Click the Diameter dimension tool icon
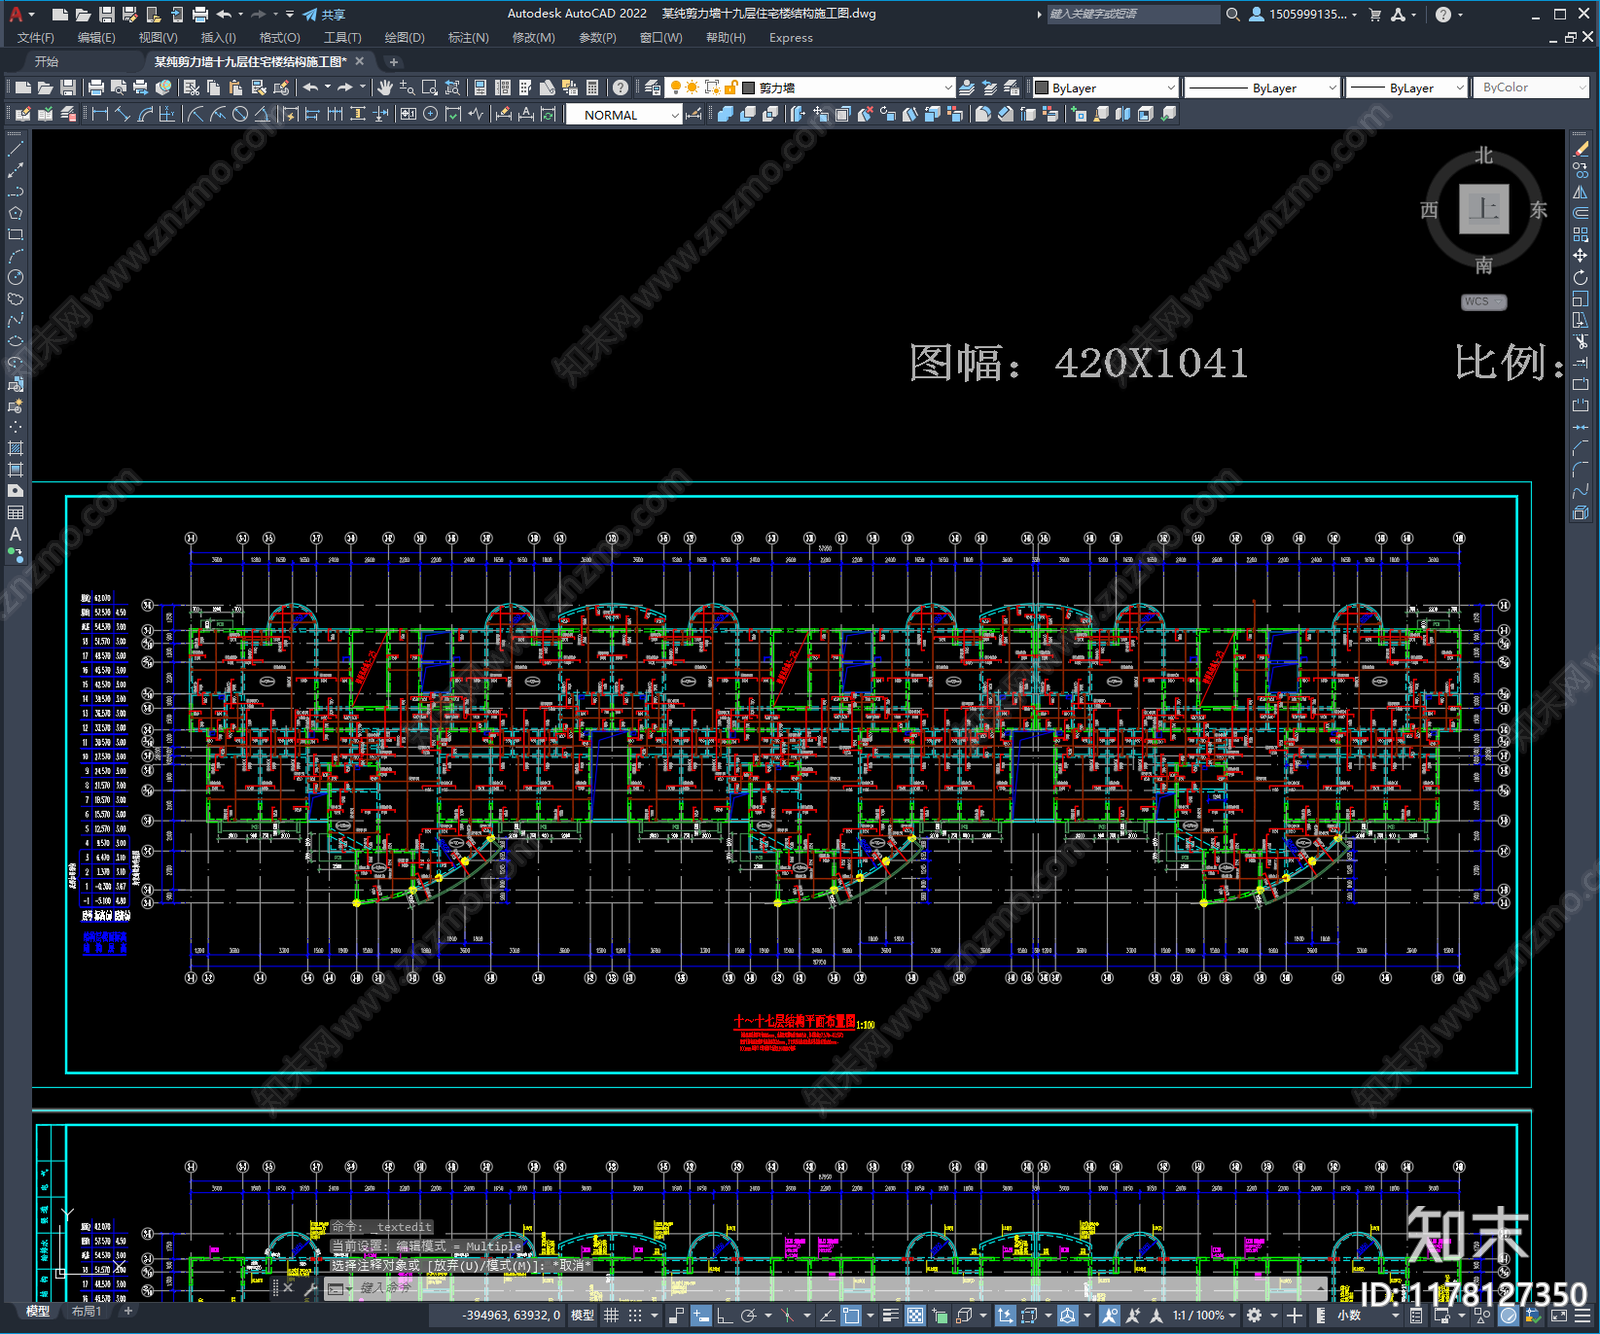The width and height of the screenshot is (1600, 1334). [240, 114]
